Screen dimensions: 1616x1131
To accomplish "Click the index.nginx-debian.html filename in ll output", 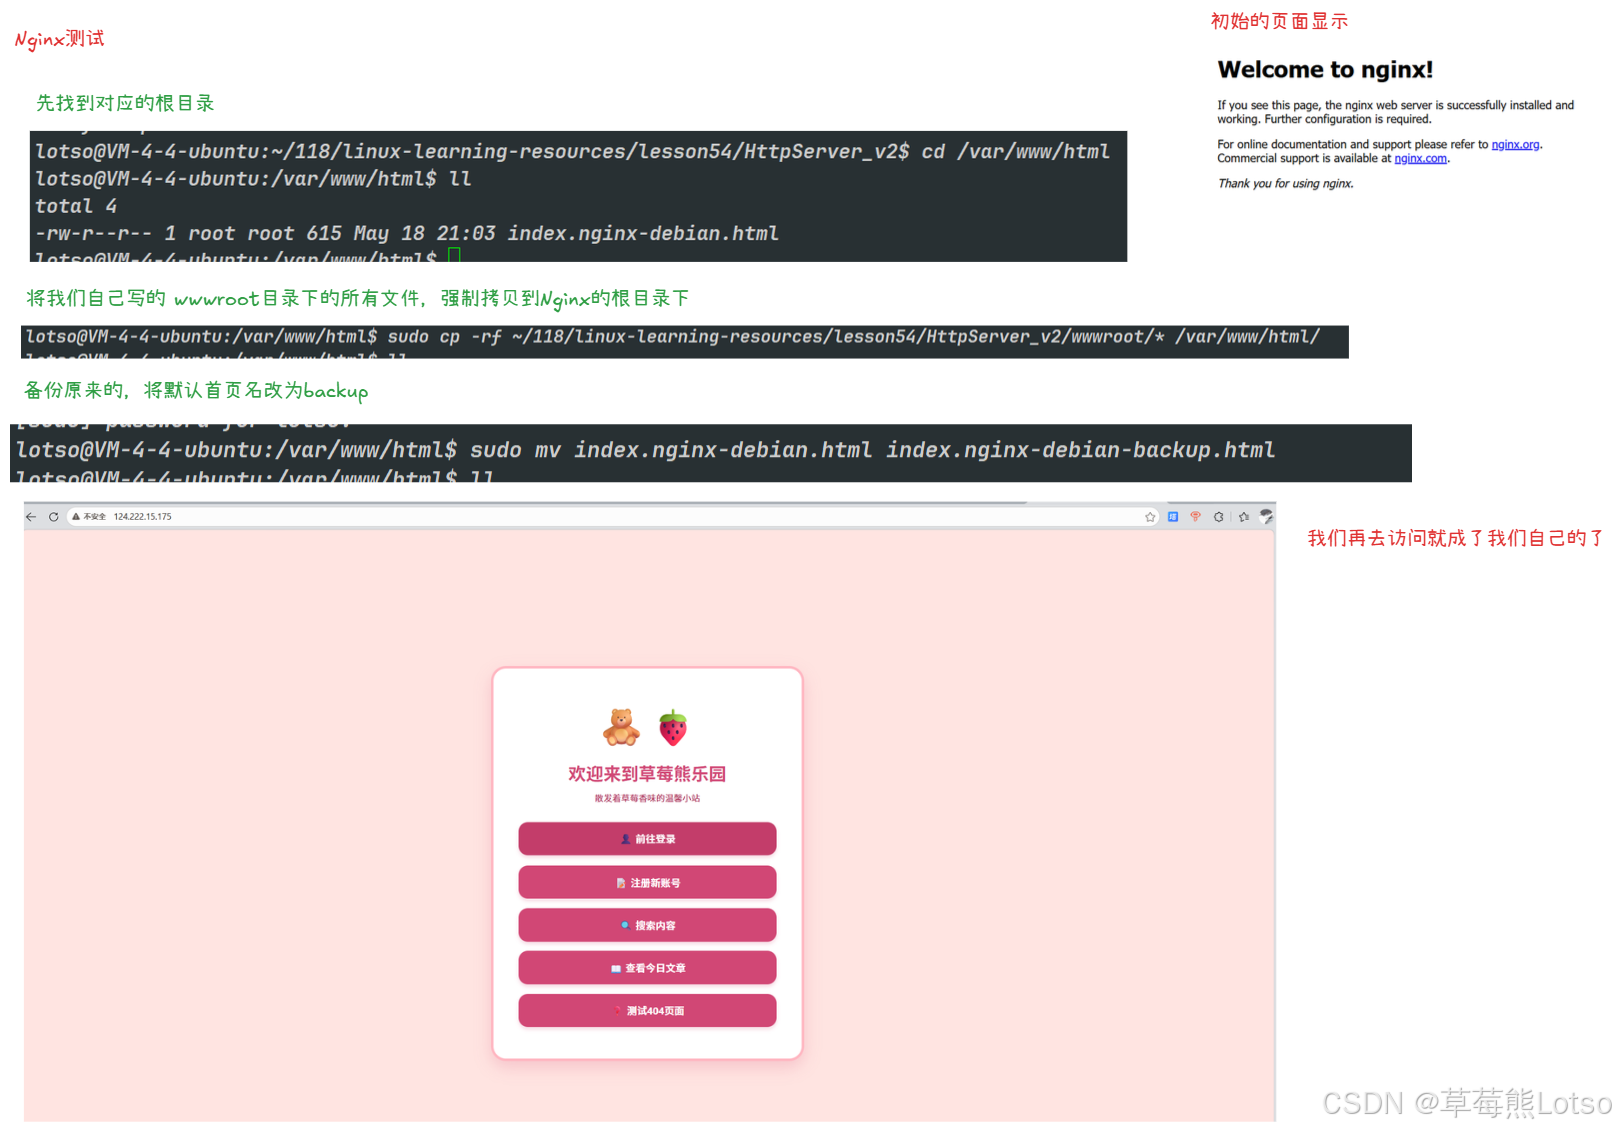I will (x=642, y=233).
